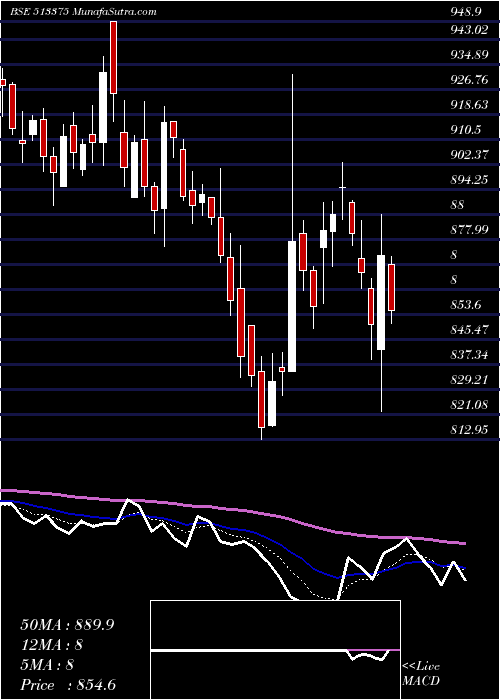Select the 934.89 price level label

(469, 55)
